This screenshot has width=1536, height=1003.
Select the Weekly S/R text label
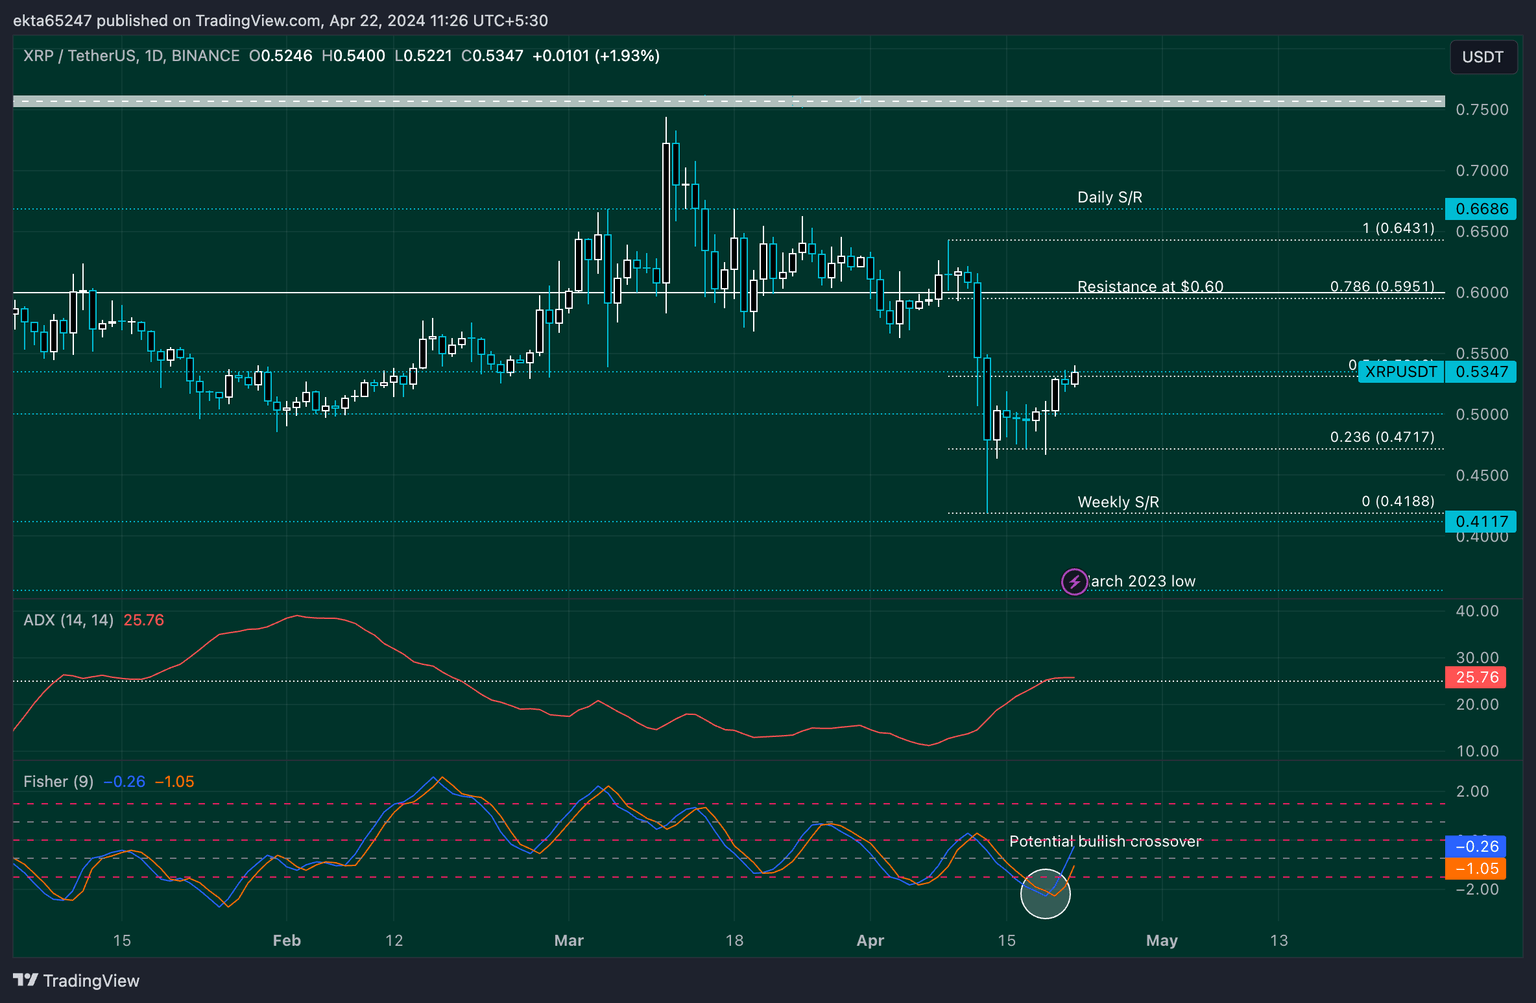1117,502
